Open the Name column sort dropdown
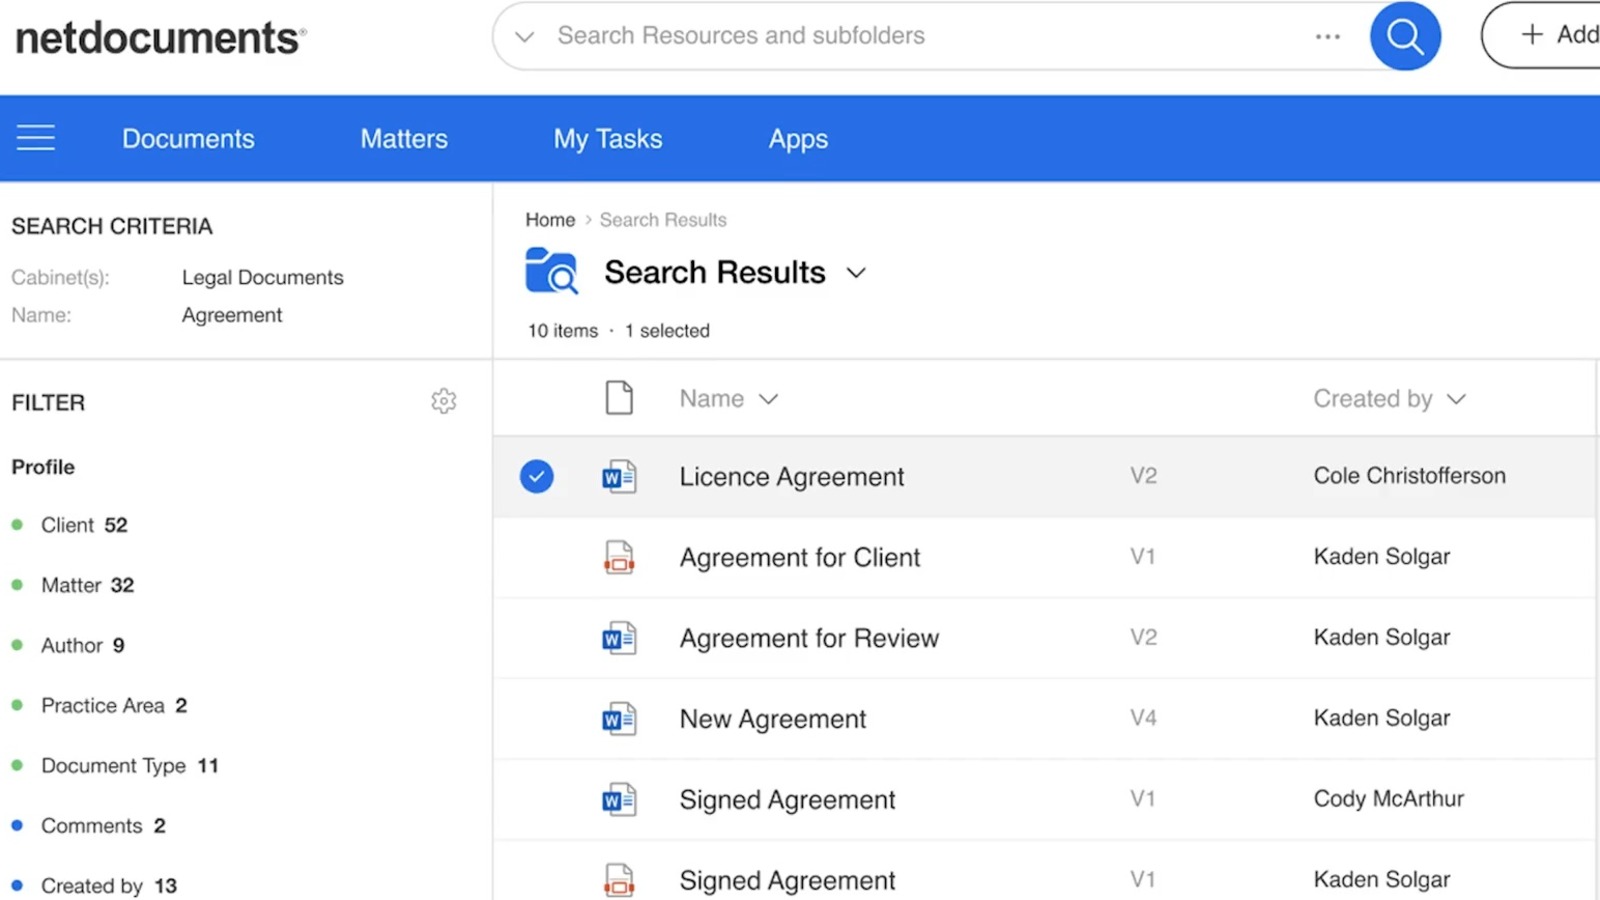The width and height of the screenshot is (1600, 900). [768, 398]
